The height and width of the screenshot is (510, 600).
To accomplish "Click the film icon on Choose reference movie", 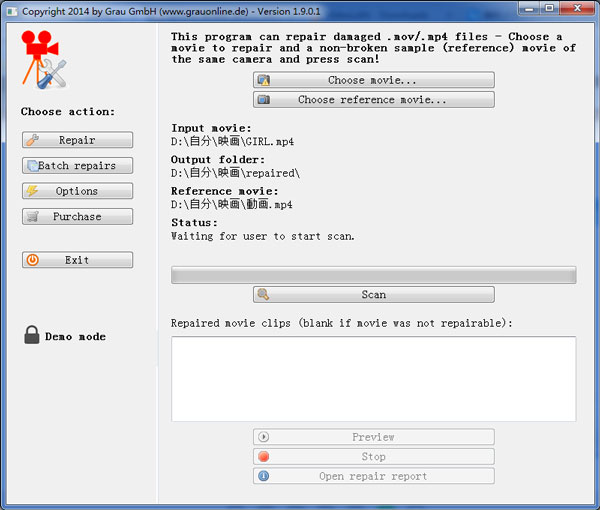I will (x=263, y=99).
